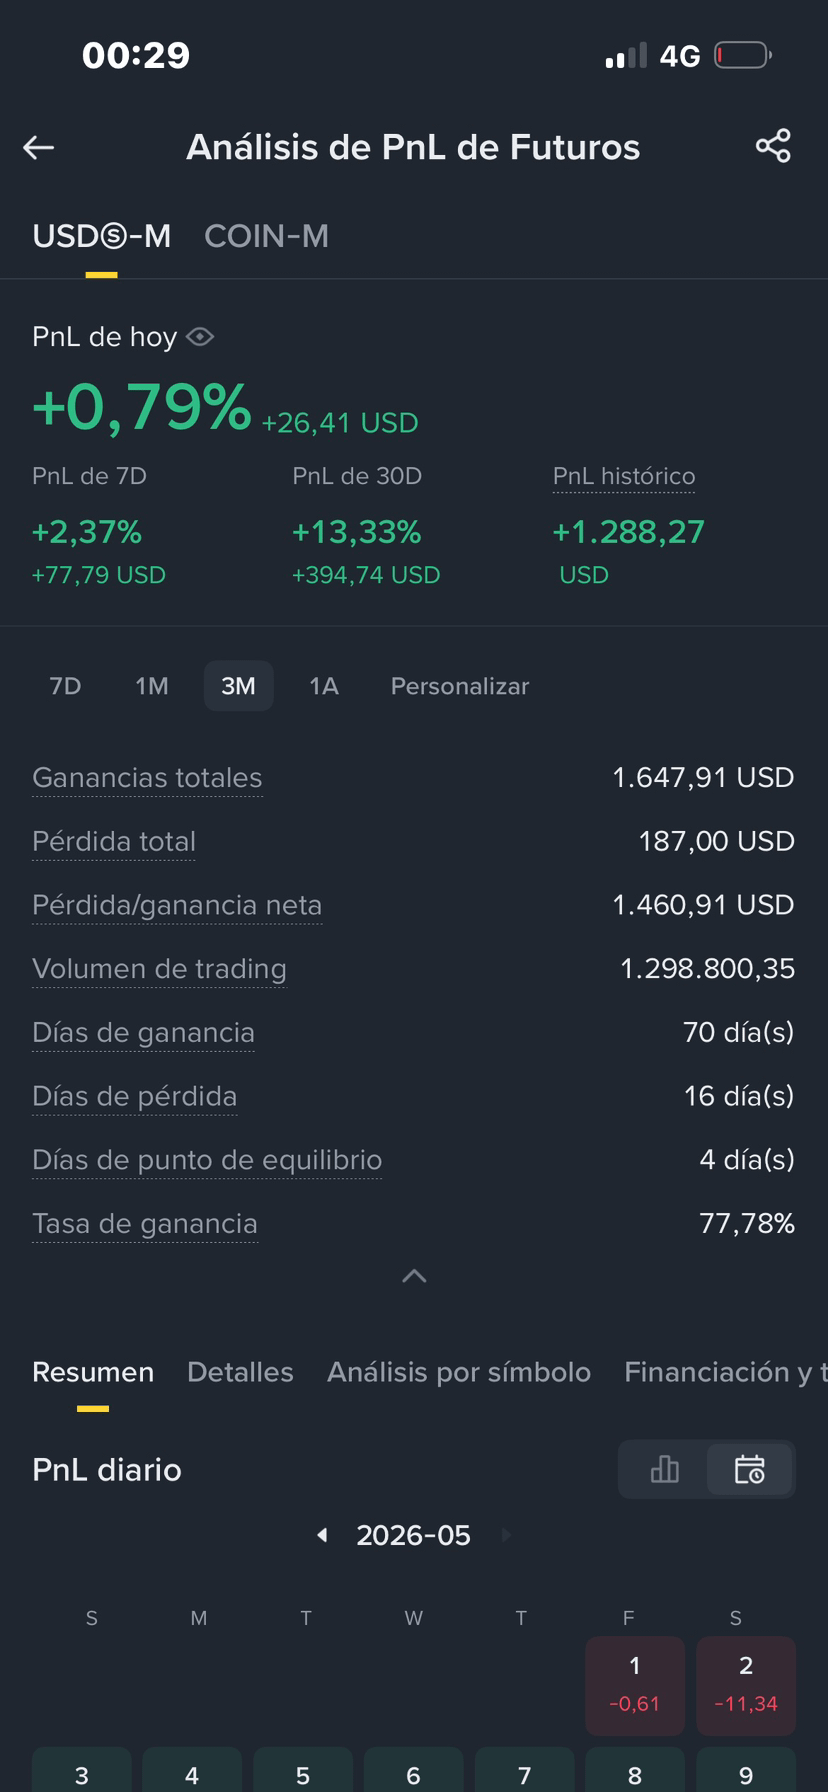Tap the back arrow icon
This screenshot has width=828, height=1792.
(x=38, y=148)
